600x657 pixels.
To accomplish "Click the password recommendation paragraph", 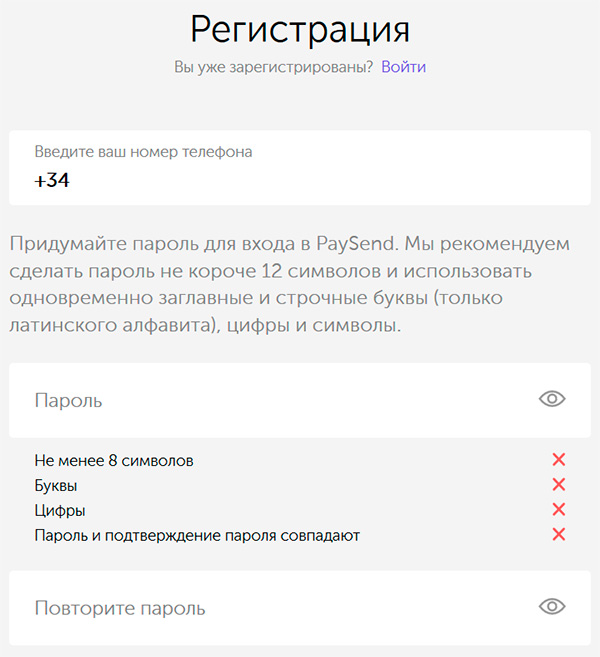I will click(x=290, y=285).
